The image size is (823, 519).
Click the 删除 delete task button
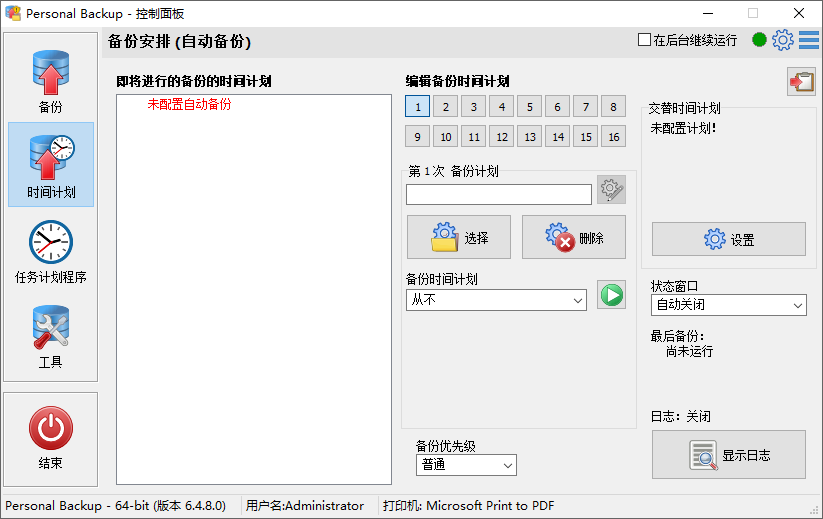click(x=574, y=237)
